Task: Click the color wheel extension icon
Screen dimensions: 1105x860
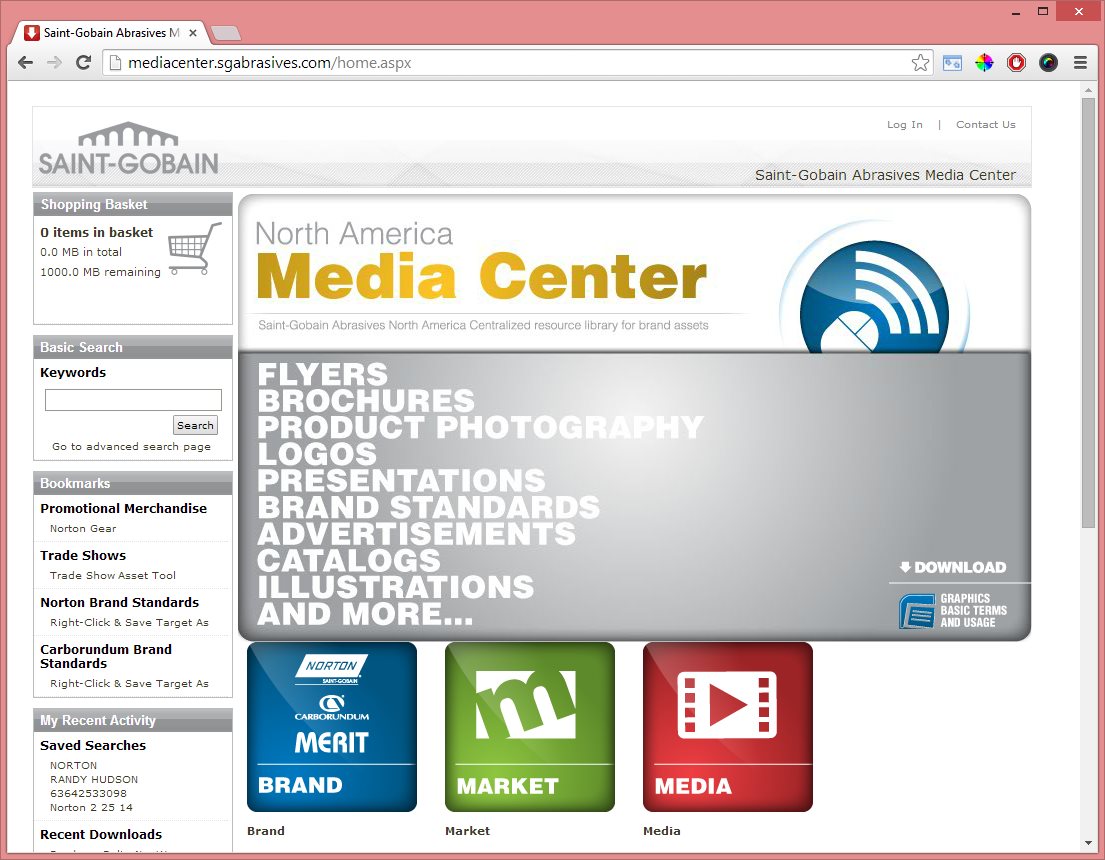Action: pyautogui.click(x=984, y=63)
